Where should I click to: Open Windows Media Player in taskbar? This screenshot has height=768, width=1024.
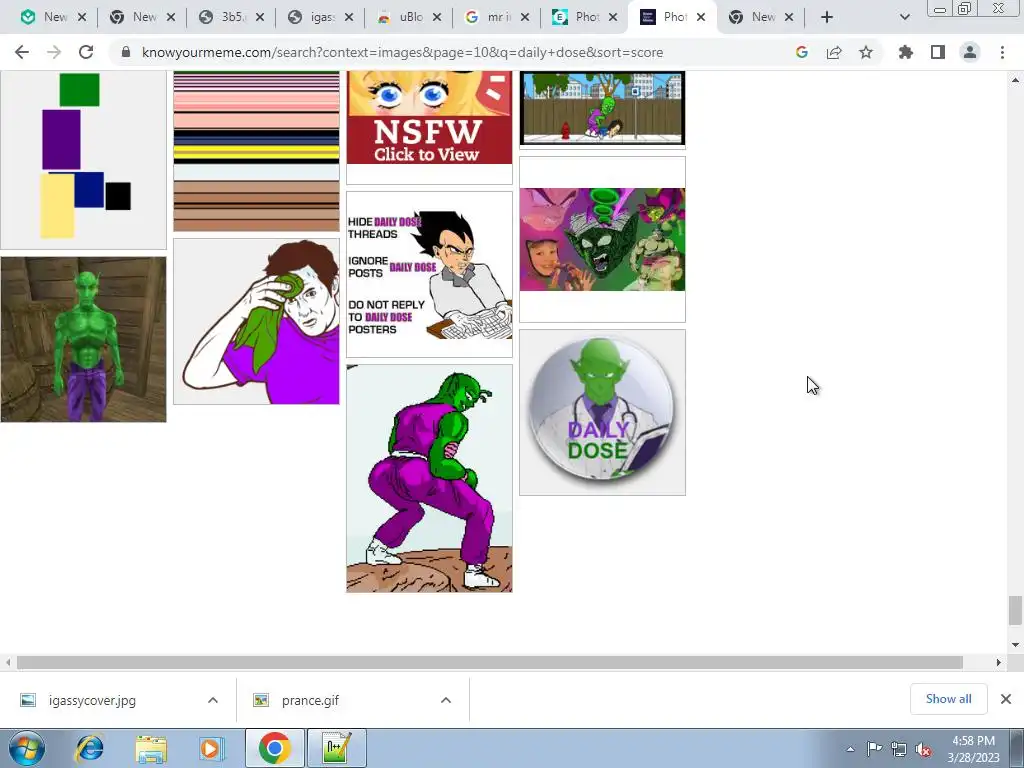[211, 748]
